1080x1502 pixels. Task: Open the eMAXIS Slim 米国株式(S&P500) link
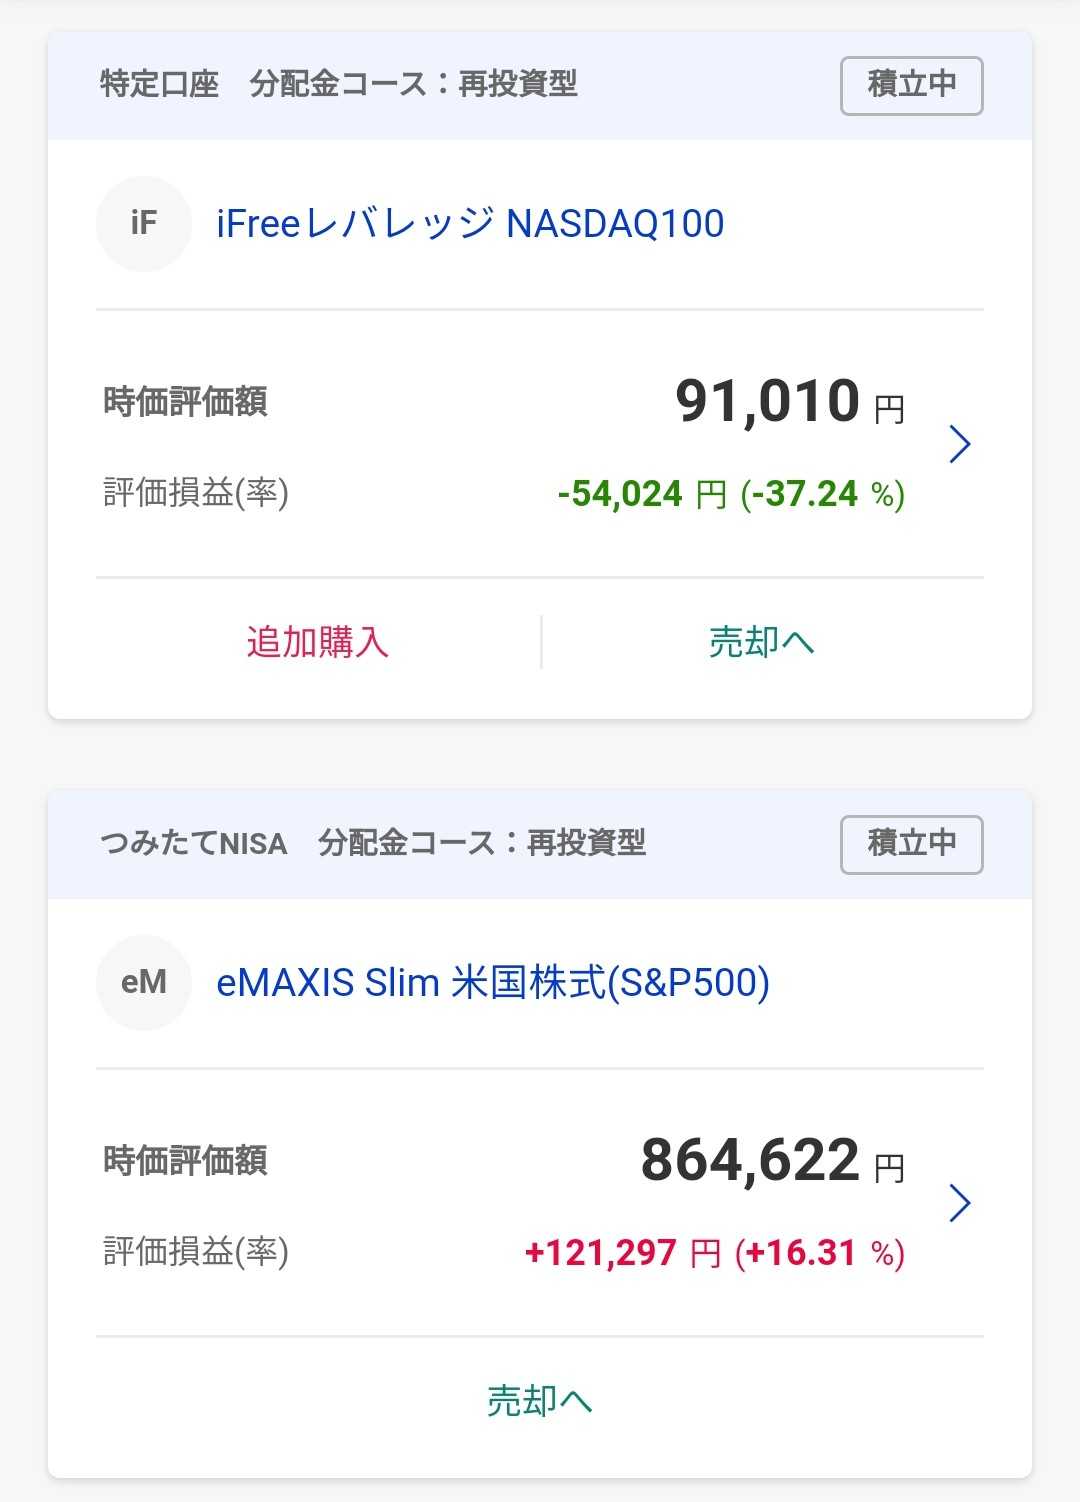click(x=493, y=982)
